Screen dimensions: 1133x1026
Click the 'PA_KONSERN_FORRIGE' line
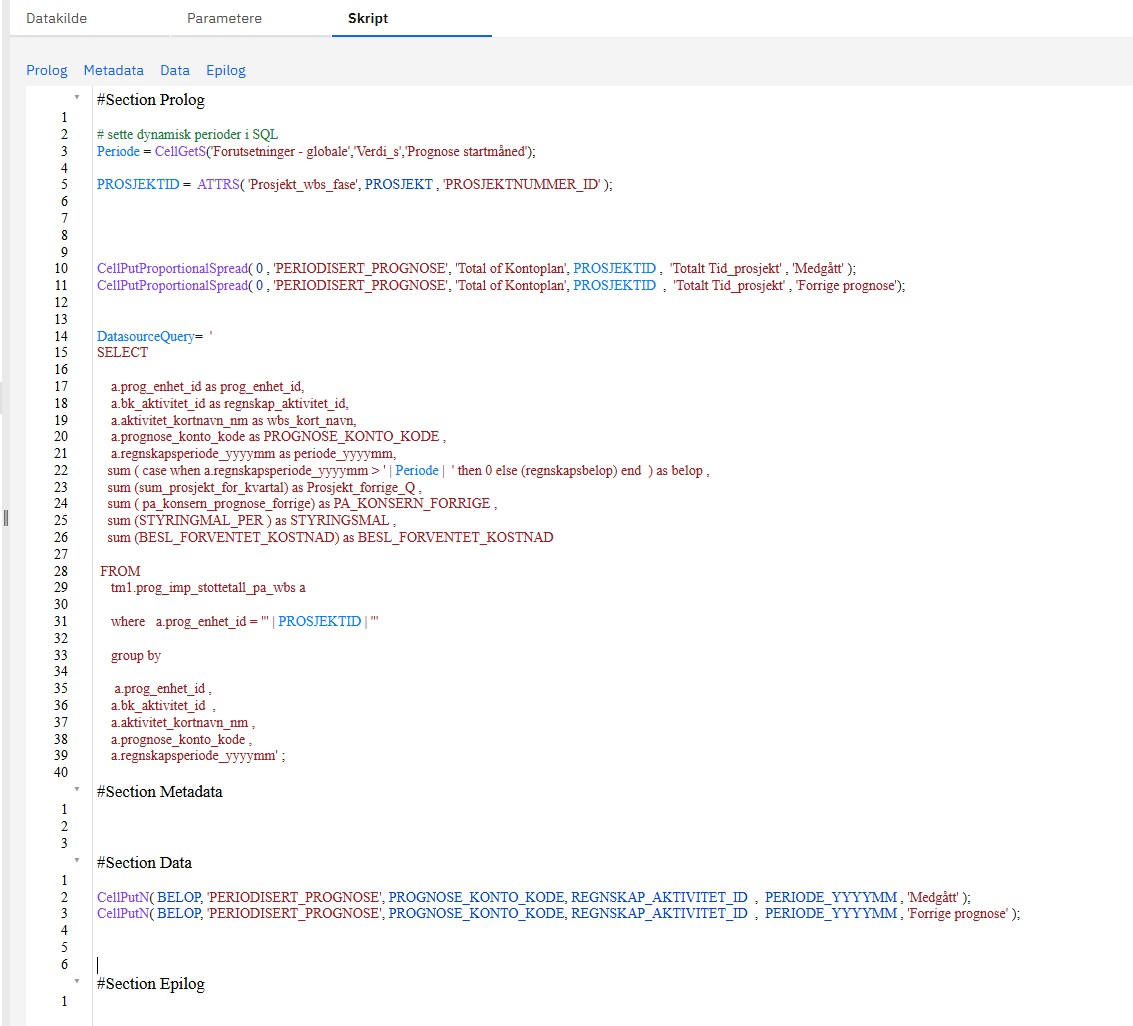click(302, 504)
